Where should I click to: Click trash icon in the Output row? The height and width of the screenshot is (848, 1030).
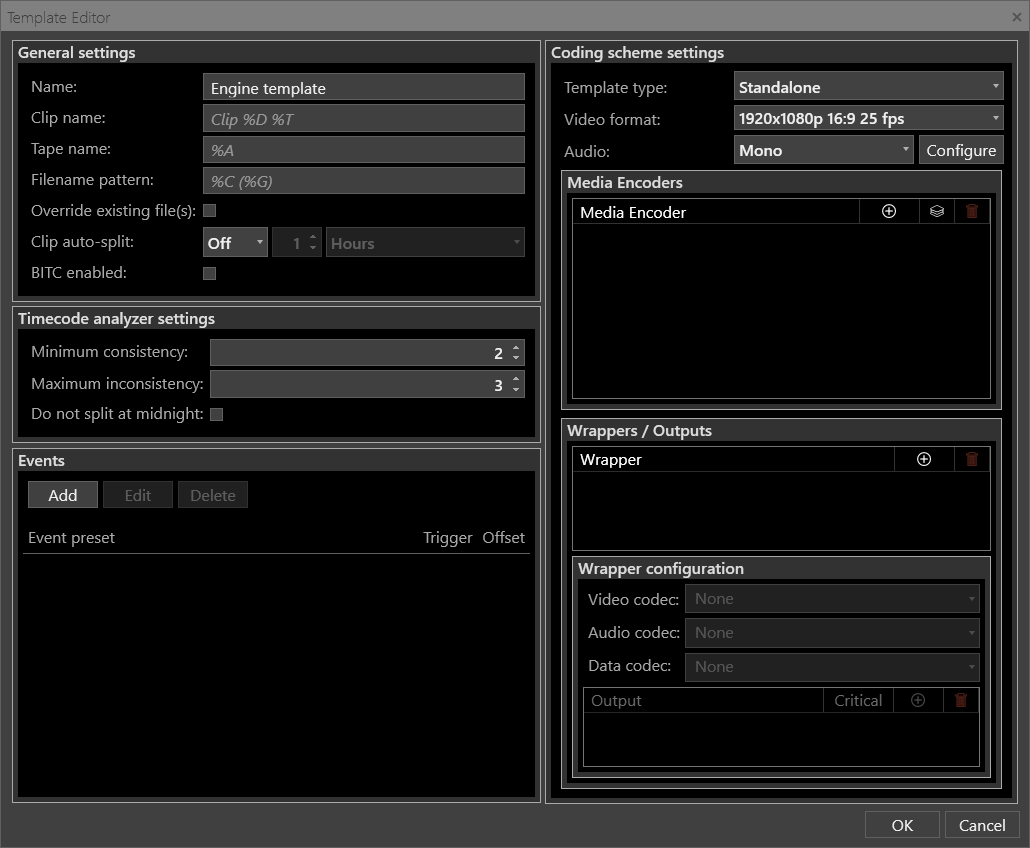tap(961, 700)
